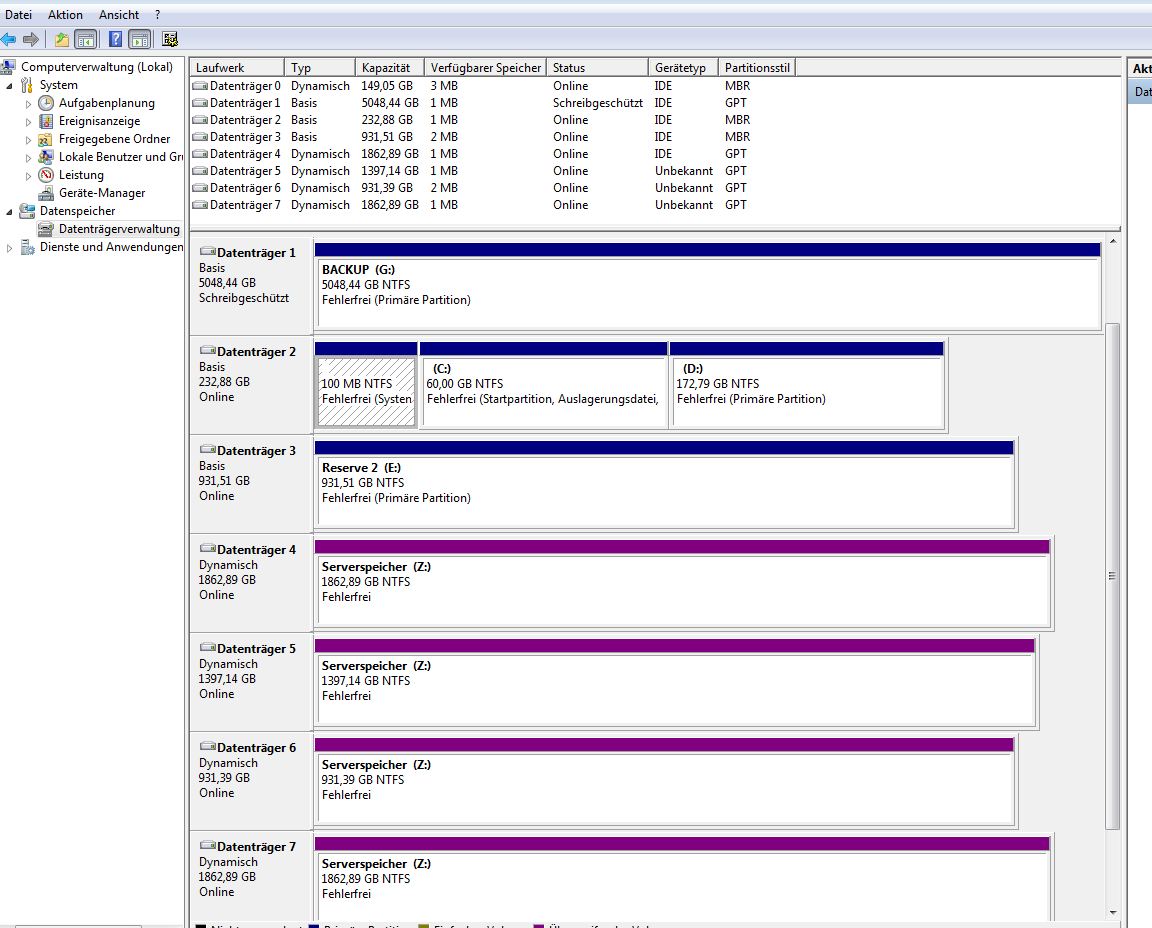Open the Ansicht menu
Screen dimensions: 1152x928
[x=119, y=15]
